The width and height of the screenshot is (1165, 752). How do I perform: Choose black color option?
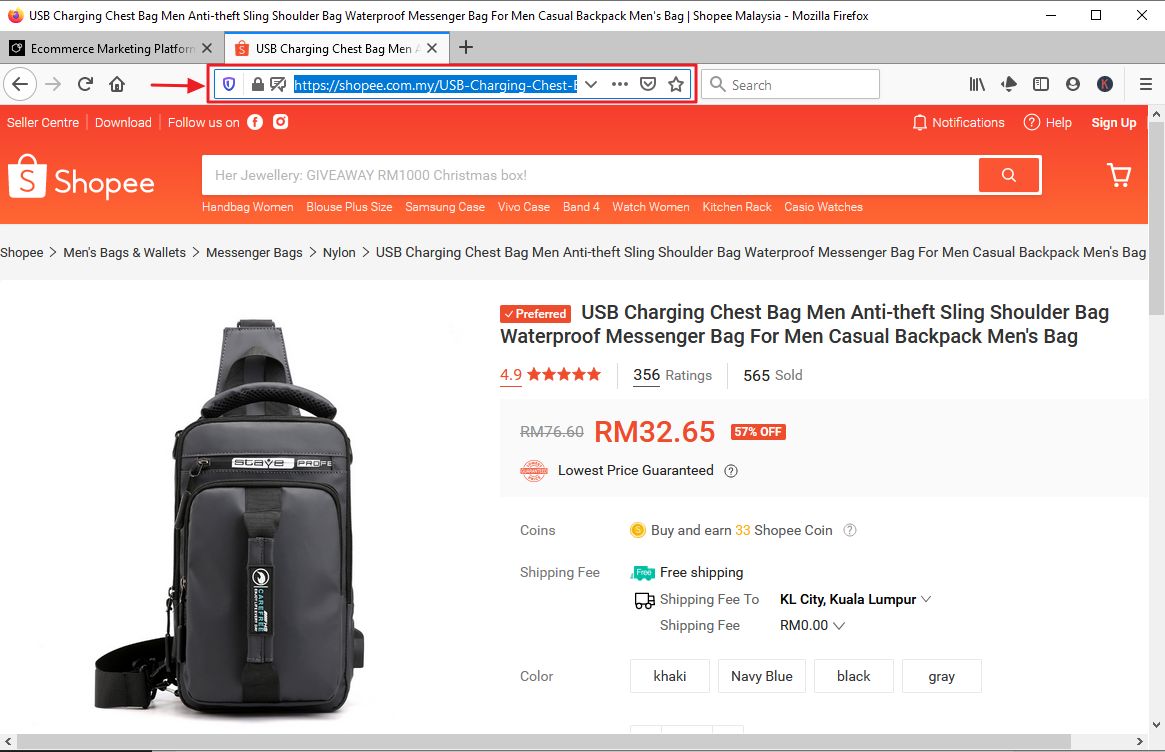coord(854,676)
